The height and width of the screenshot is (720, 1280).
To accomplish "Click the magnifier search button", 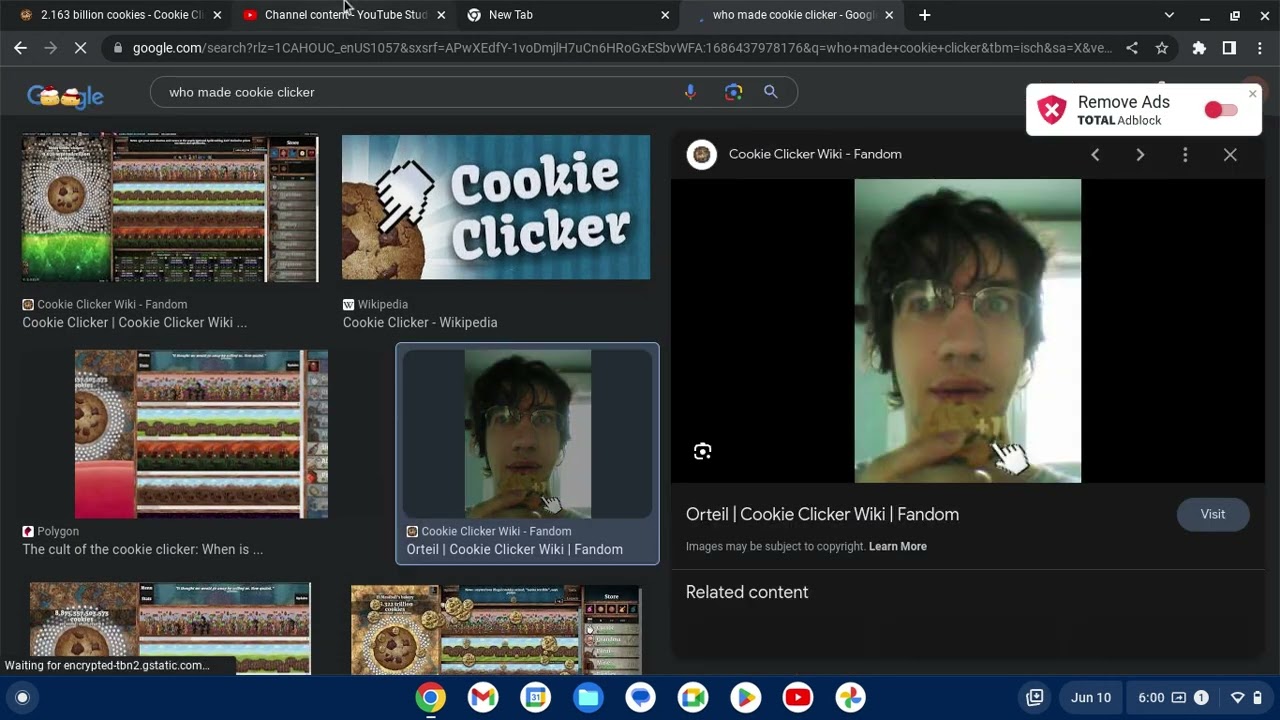I will [x=771, y=92].
